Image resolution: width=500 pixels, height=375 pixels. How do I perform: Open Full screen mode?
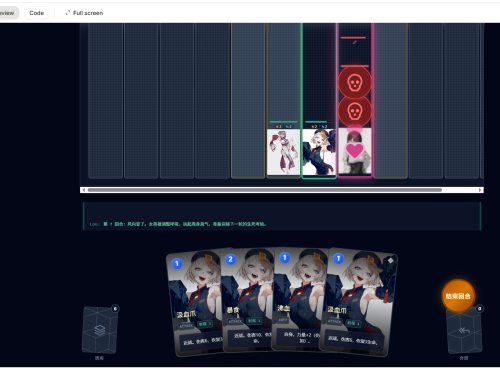pos(84,13)
